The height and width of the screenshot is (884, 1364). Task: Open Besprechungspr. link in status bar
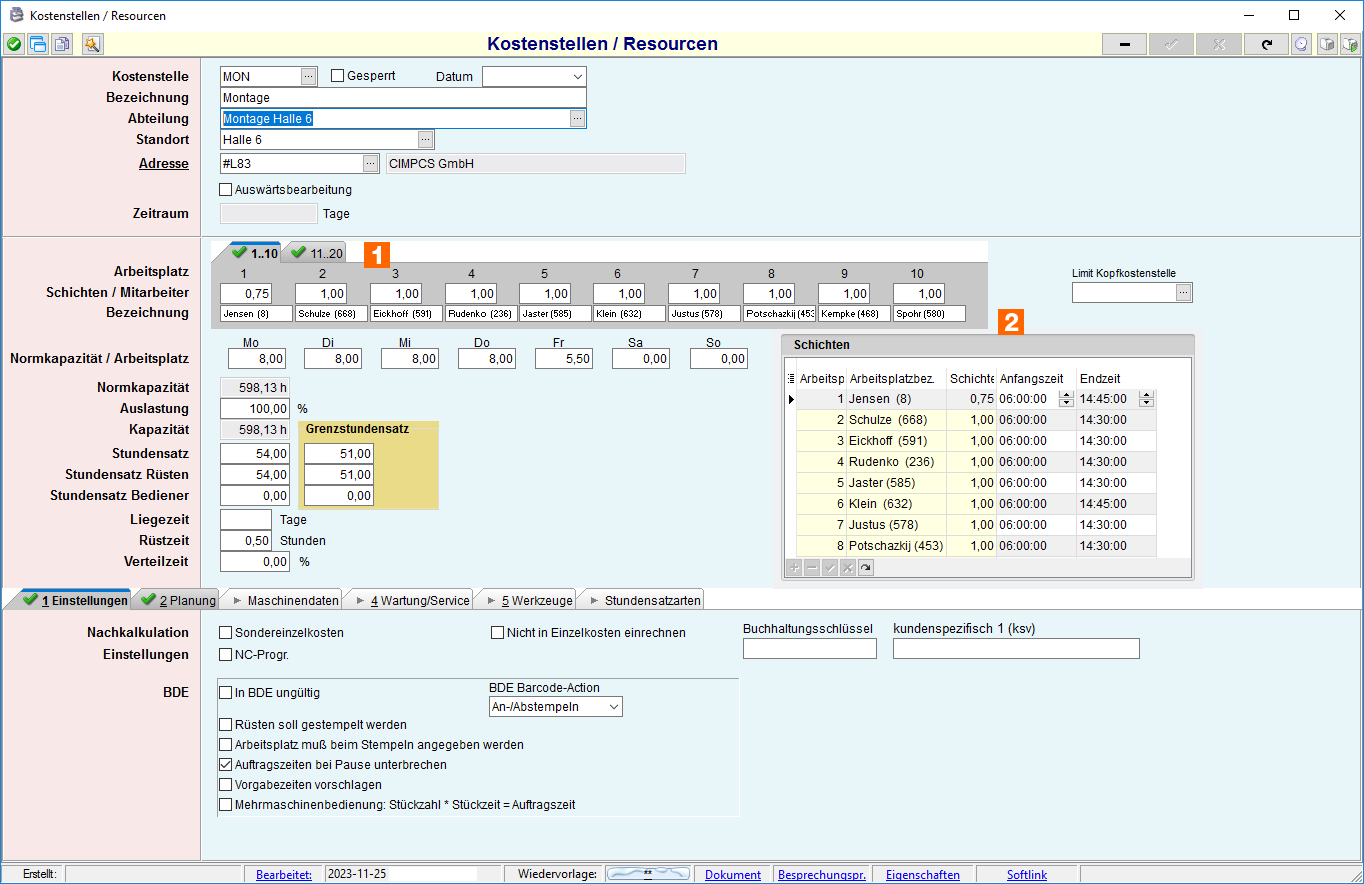pyautogui.click(x=822, y=874)
